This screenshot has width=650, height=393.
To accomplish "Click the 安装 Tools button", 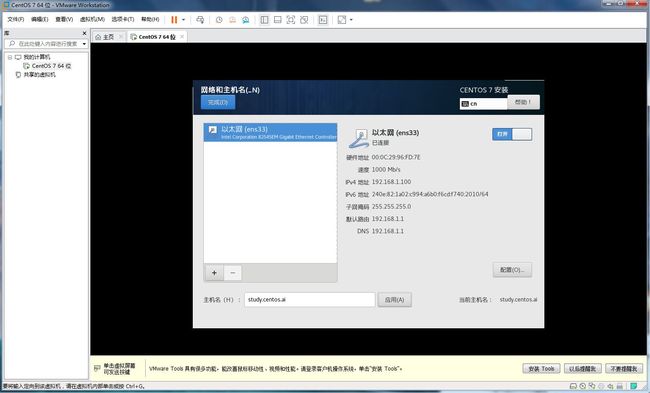I will pyautogui.click(x=541, y=369).
